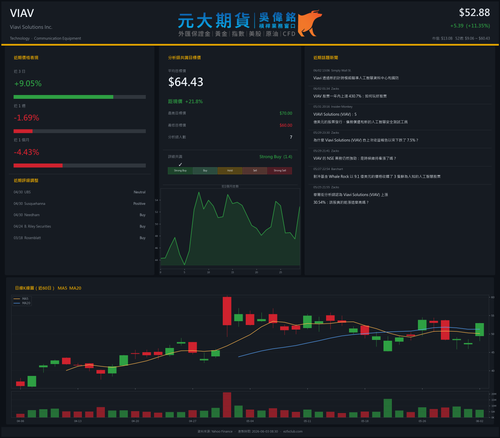This screenshot has height=438, width=500.
Task: Click the analyst count value 7
Action: tap(291, 137)
